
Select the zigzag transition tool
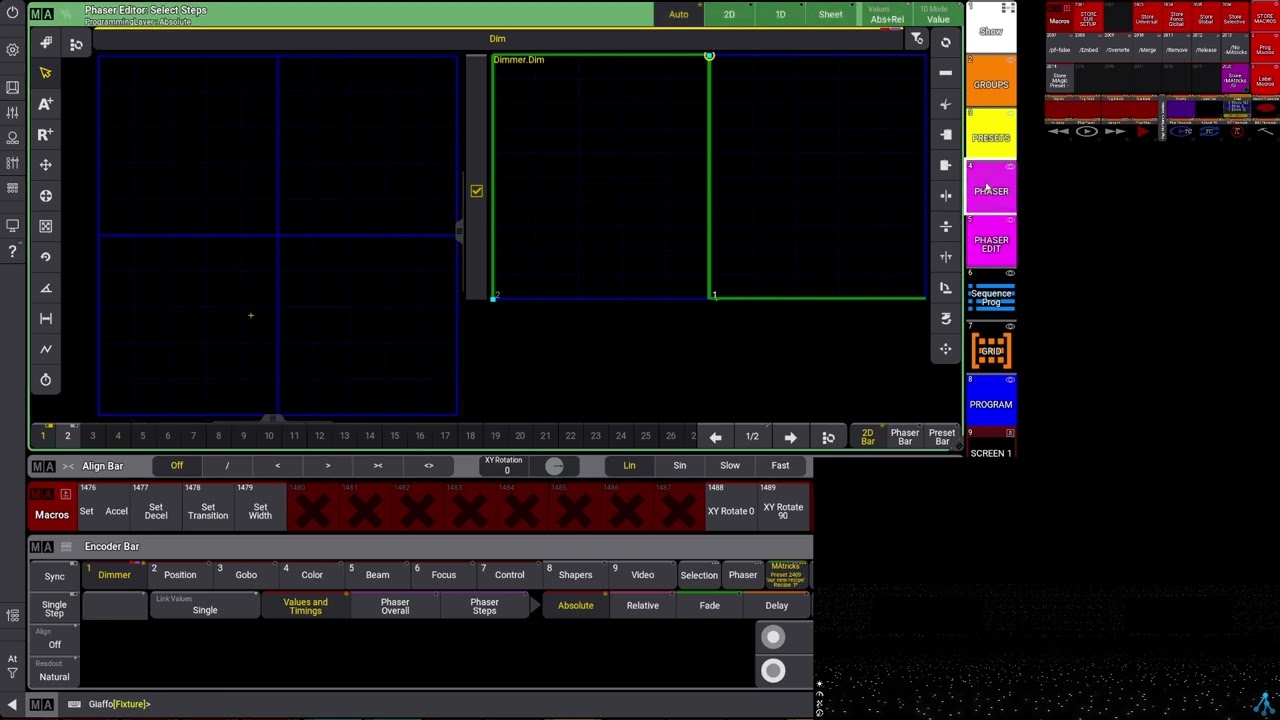(x=45, y=349)
